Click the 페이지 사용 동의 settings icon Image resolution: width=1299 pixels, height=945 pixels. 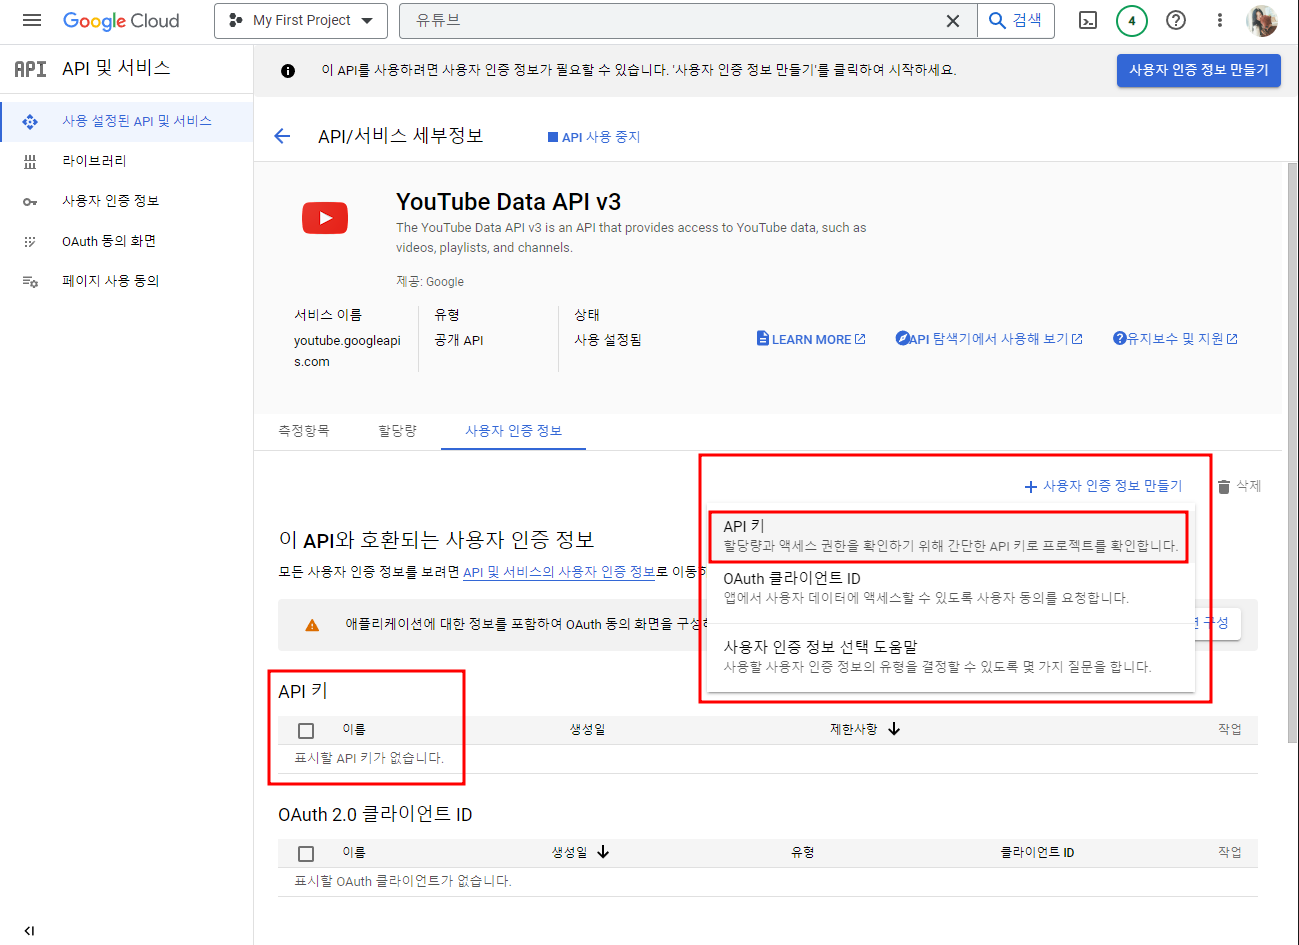point(30,282)
